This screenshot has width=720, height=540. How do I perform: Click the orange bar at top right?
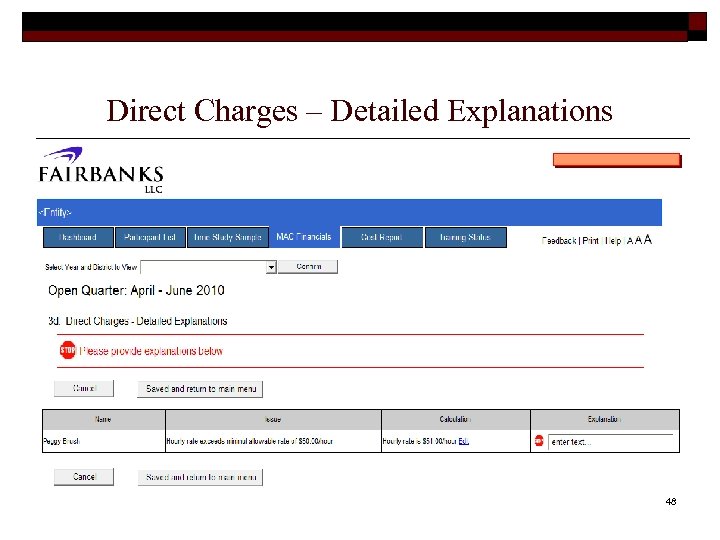coord(617,160)
